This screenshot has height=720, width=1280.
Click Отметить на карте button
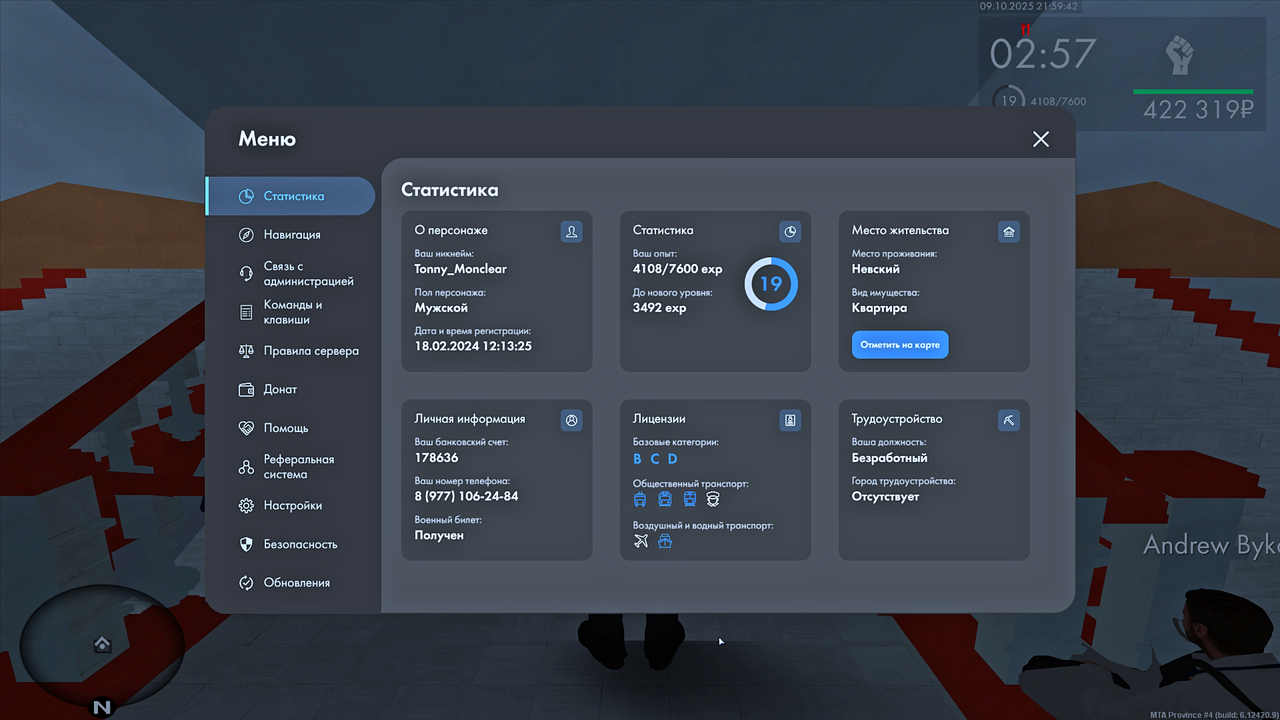coord(900,345)
